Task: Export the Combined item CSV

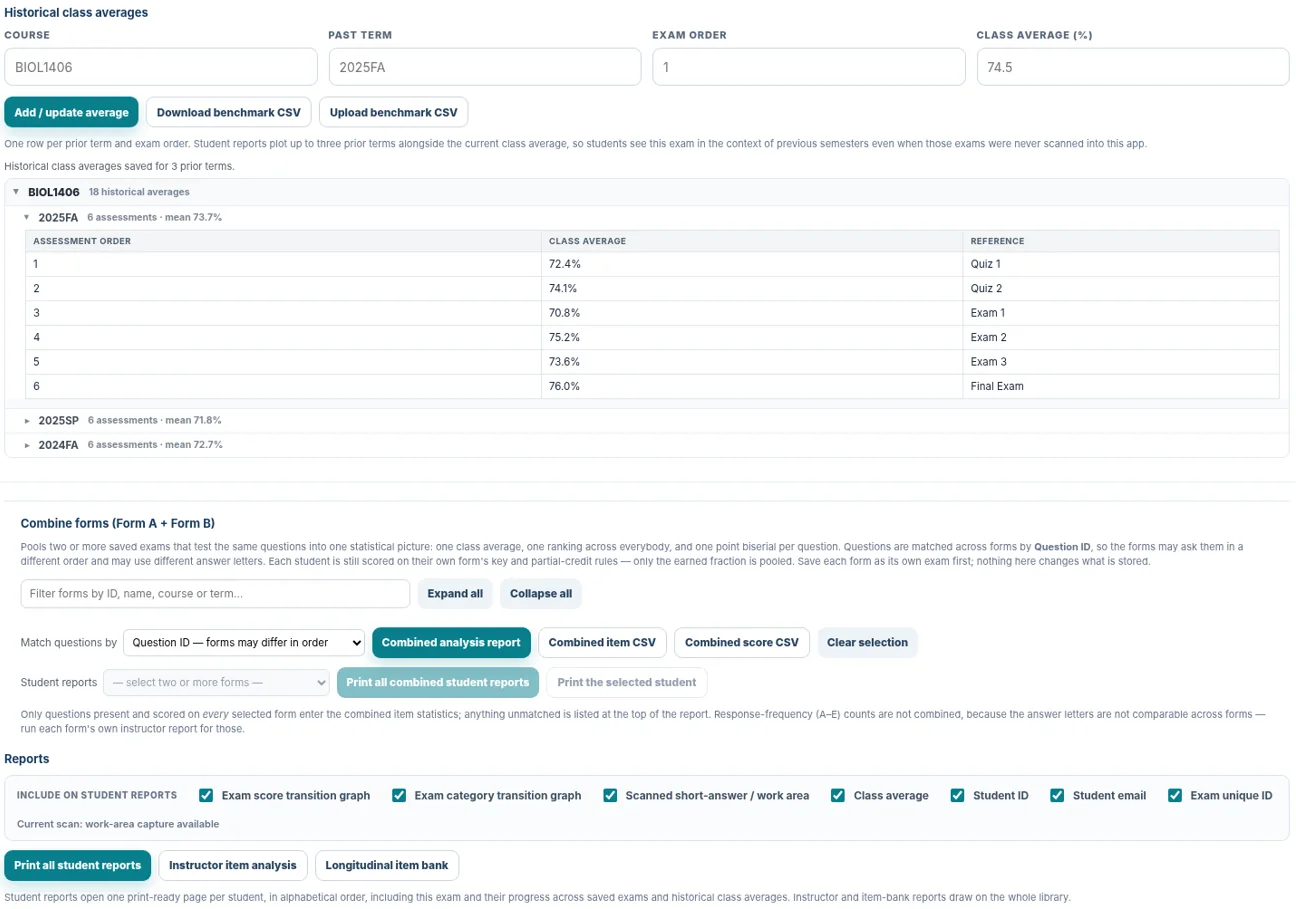Action: [602, 642]
